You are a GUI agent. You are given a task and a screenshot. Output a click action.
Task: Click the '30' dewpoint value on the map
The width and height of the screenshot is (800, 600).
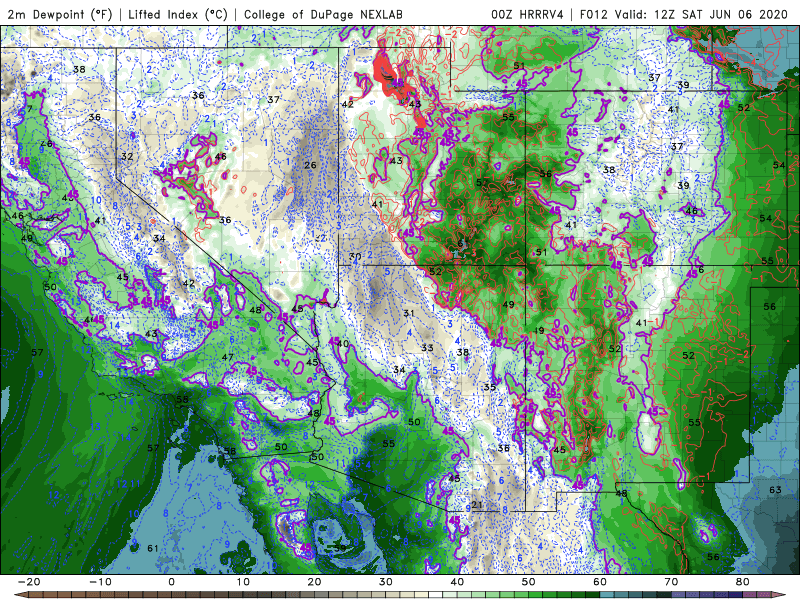355,257
